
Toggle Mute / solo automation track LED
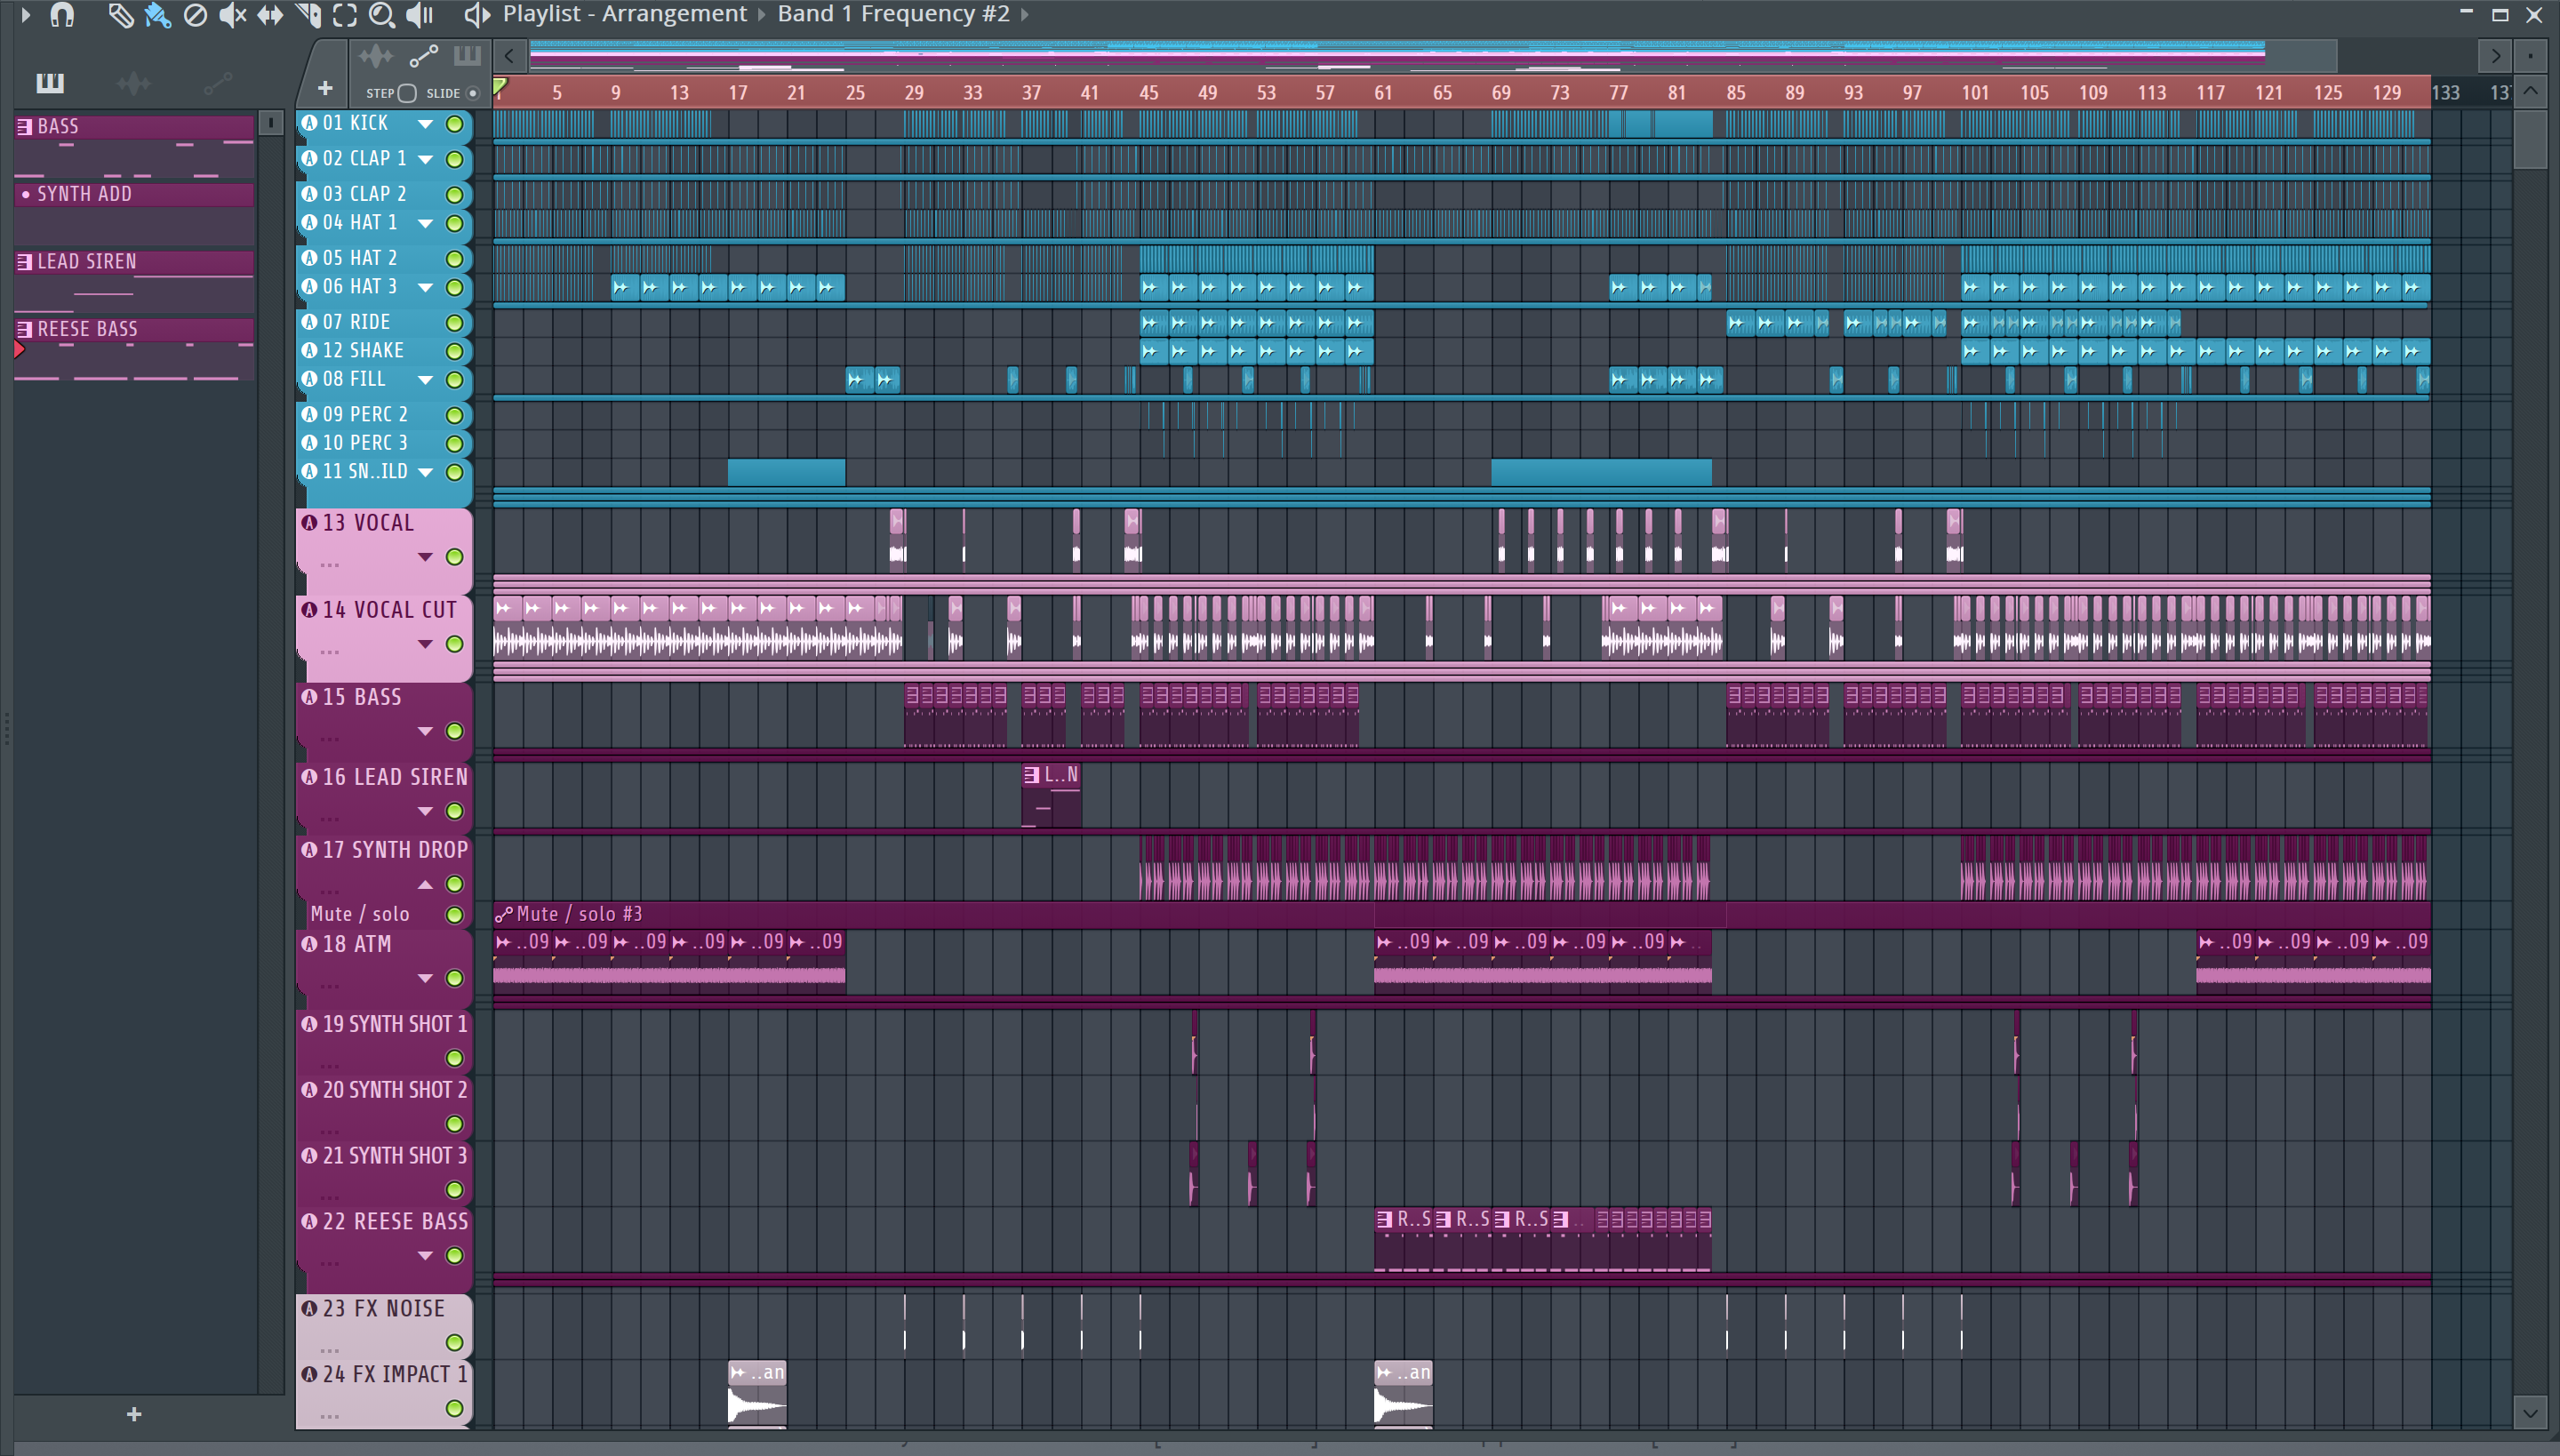click(x=454, y=914)
